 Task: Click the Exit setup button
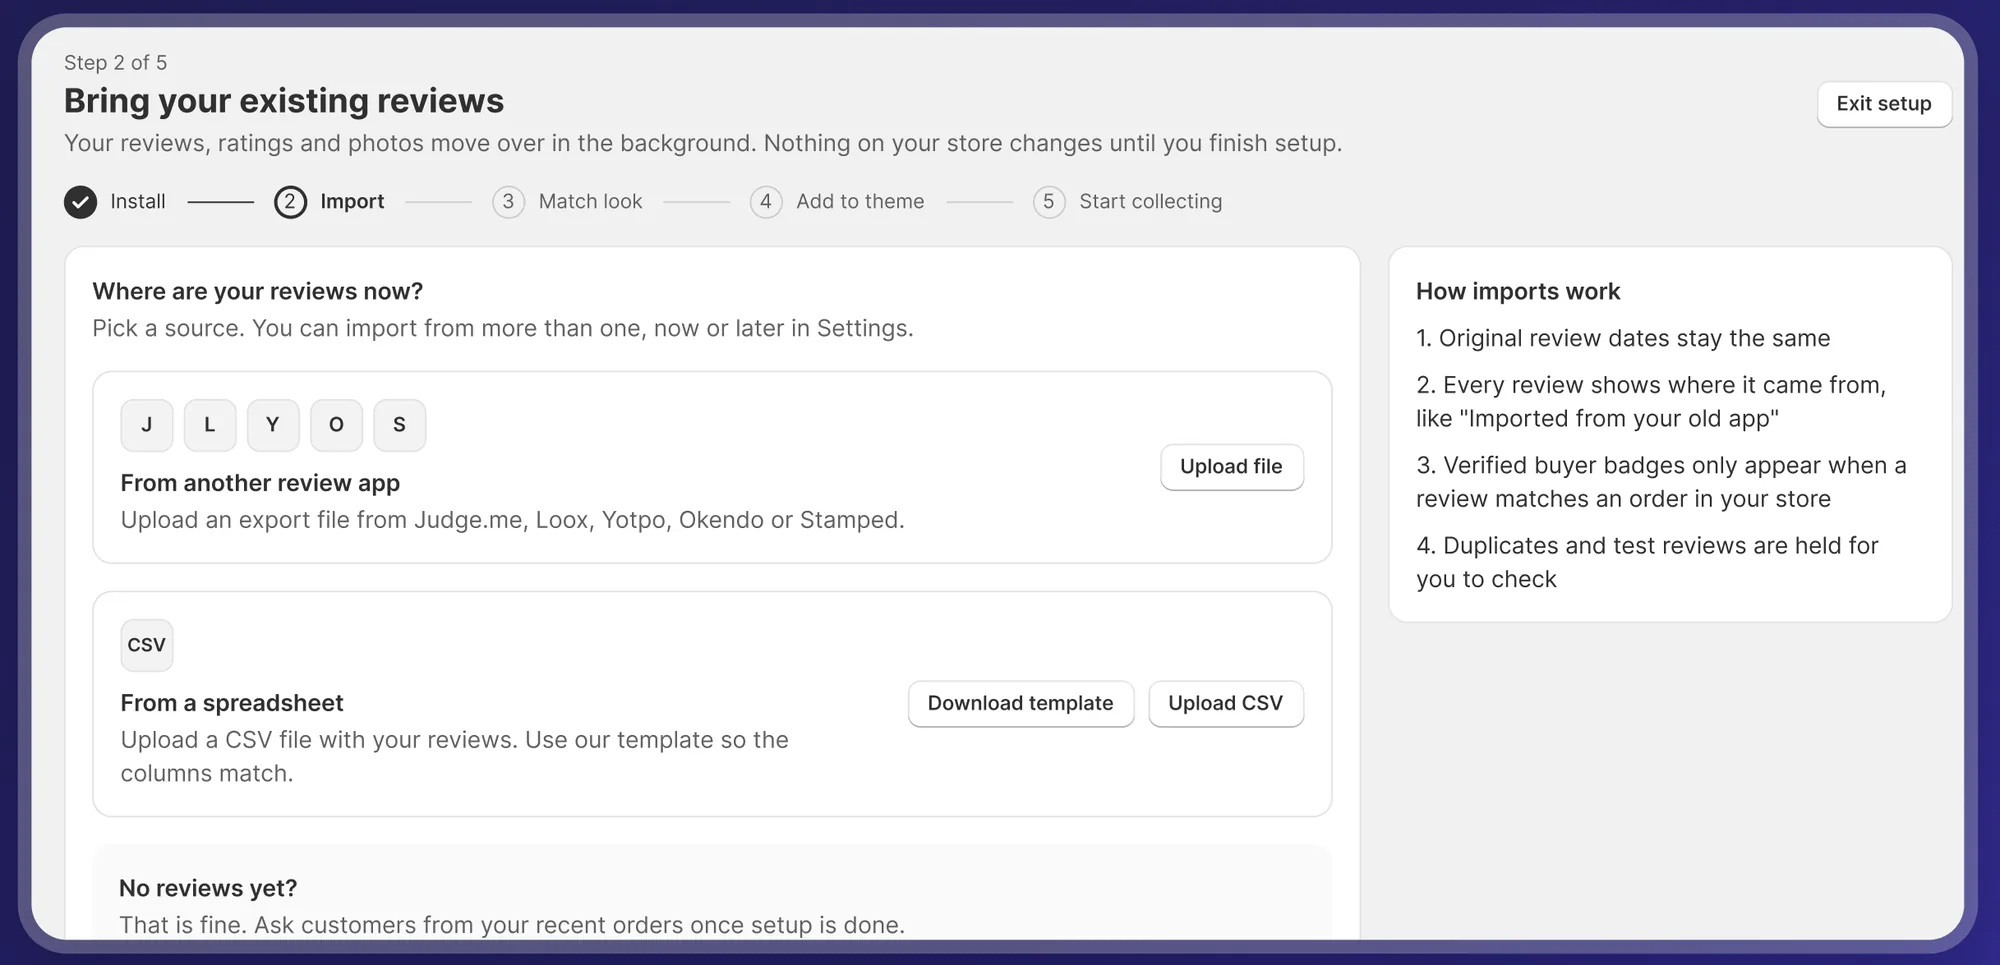pyautogui.click(x=1884, y=104)
